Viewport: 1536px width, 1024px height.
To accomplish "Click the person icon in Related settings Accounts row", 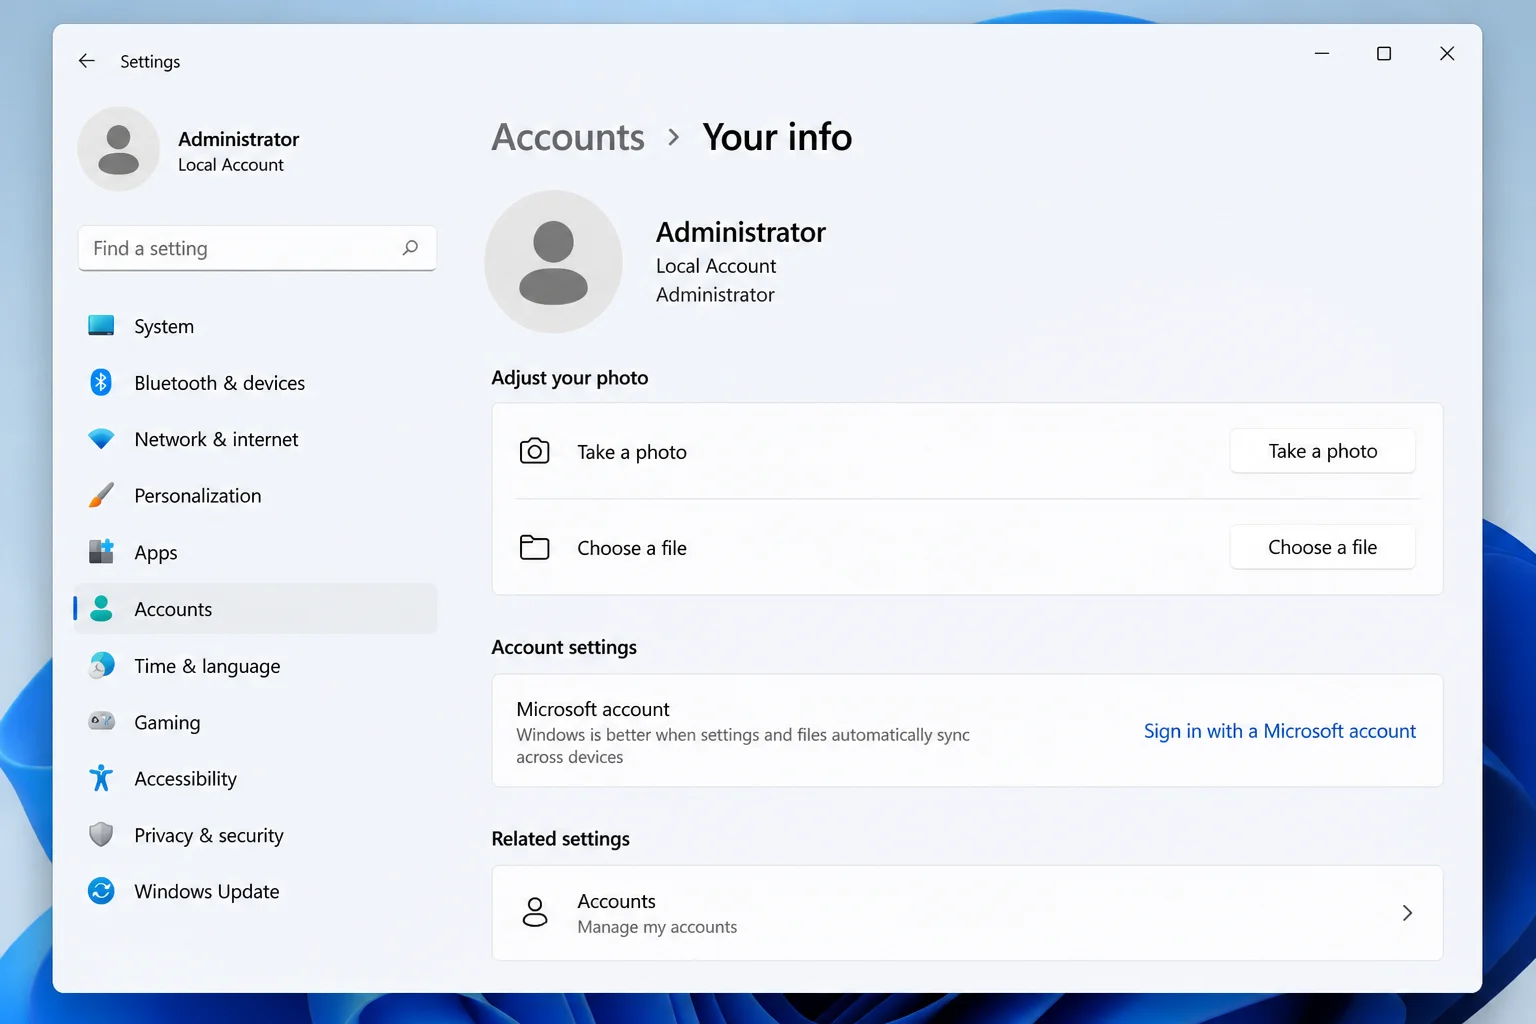I will coord(535,912).
